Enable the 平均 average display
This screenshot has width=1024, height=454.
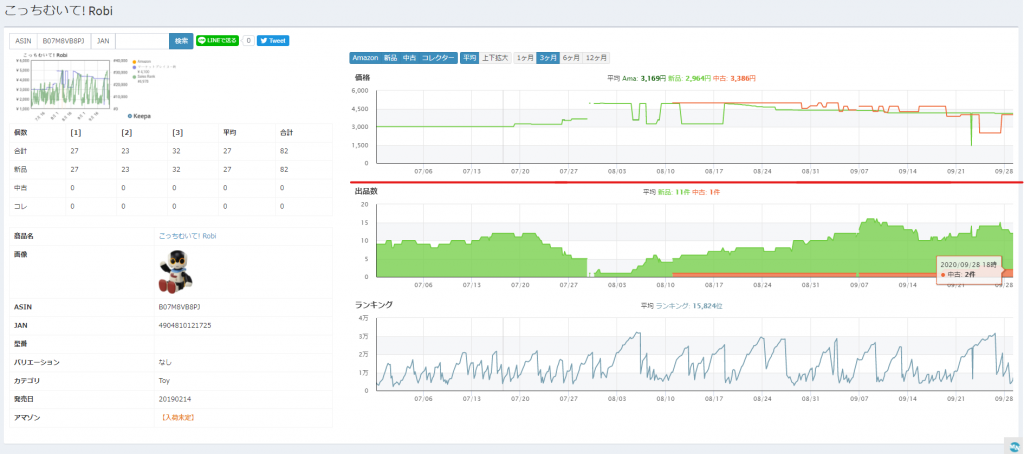[x=470, y=58]
